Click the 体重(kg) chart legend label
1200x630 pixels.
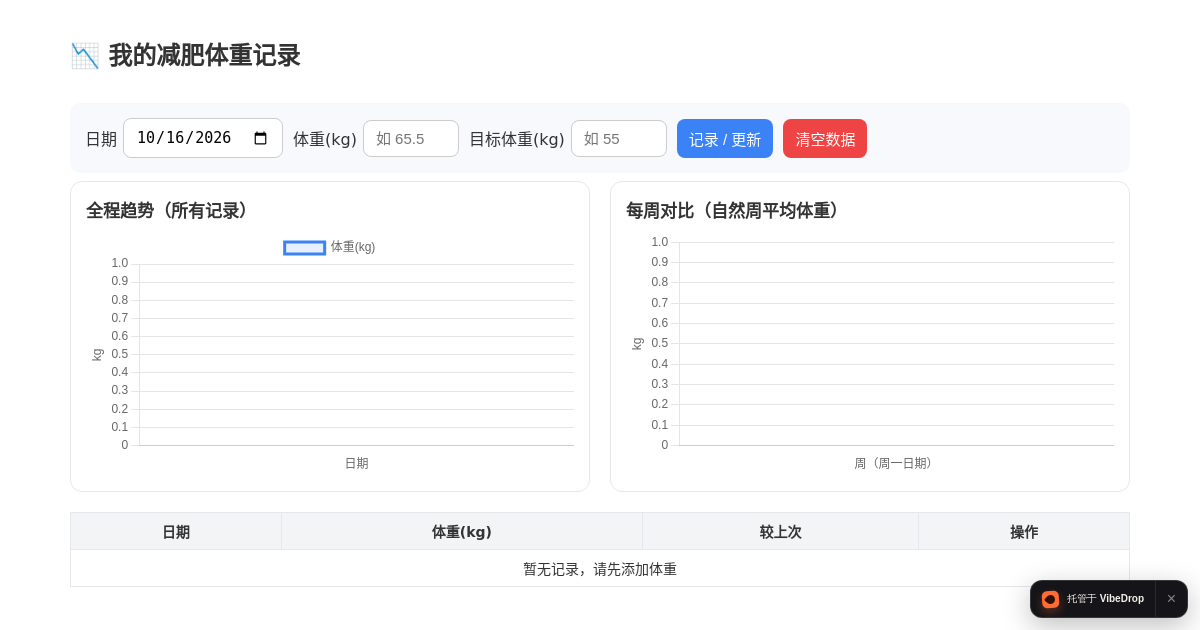tap(353, 247)
